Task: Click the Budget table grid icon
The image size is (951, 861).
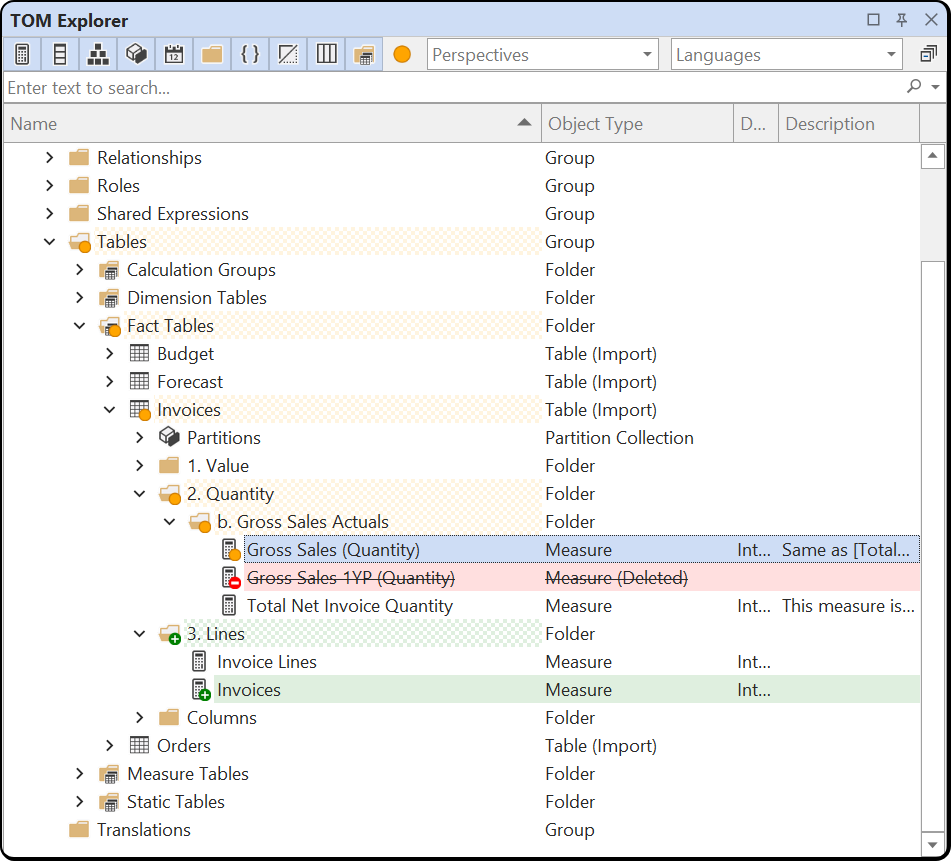Action: pyautogui.click(x=139, y=353)
